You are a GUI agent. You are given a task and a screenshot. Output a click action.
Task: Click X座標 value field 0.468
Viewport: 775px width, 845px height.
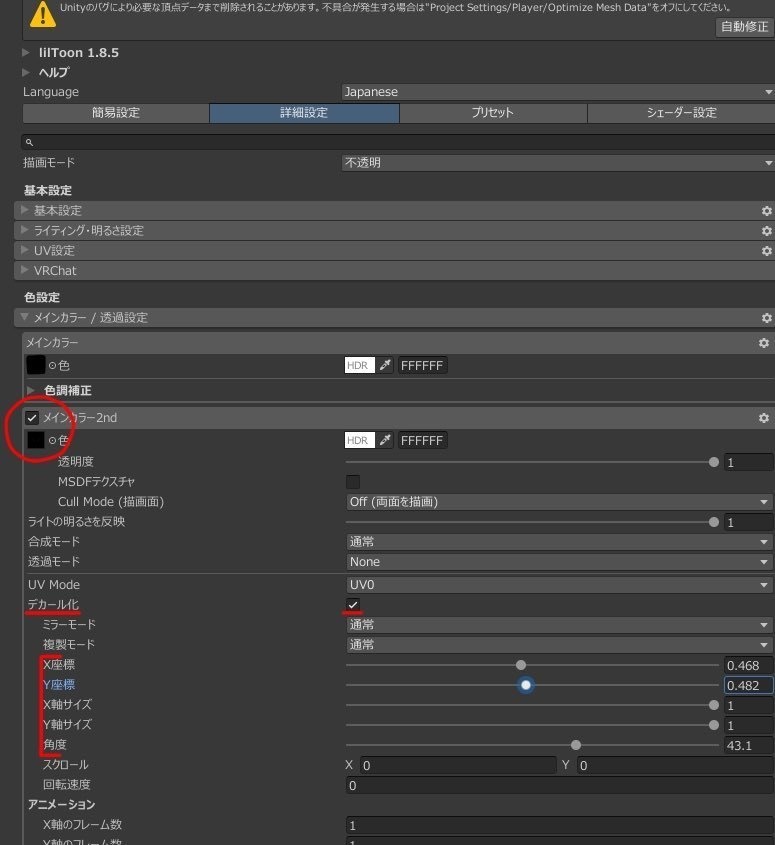point(749,666)
